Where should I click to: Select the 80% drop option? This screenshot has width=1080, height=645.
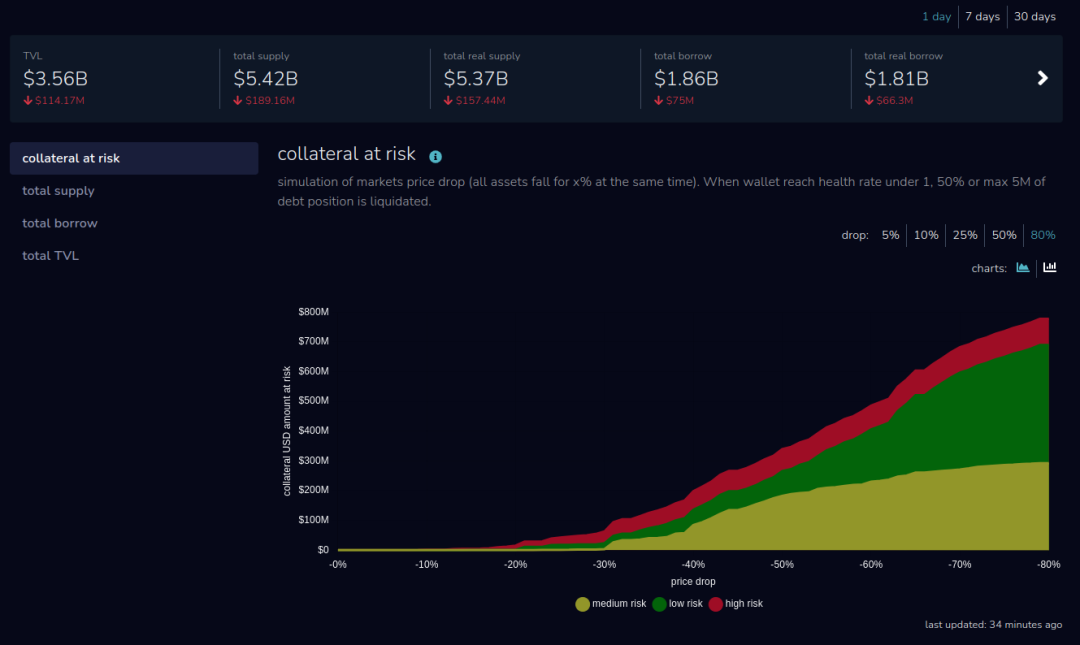click(x=1042, y=235)
